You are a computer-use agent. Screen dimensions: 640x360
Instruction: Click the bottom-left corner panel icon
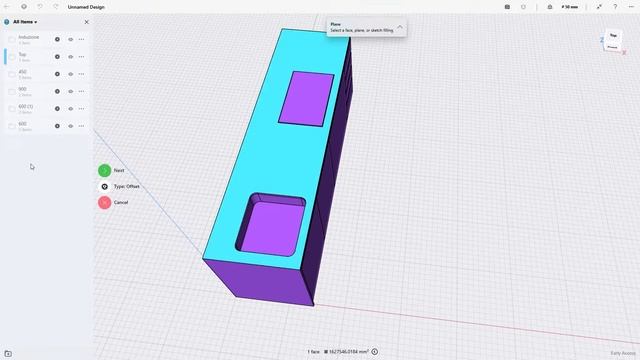8,353
